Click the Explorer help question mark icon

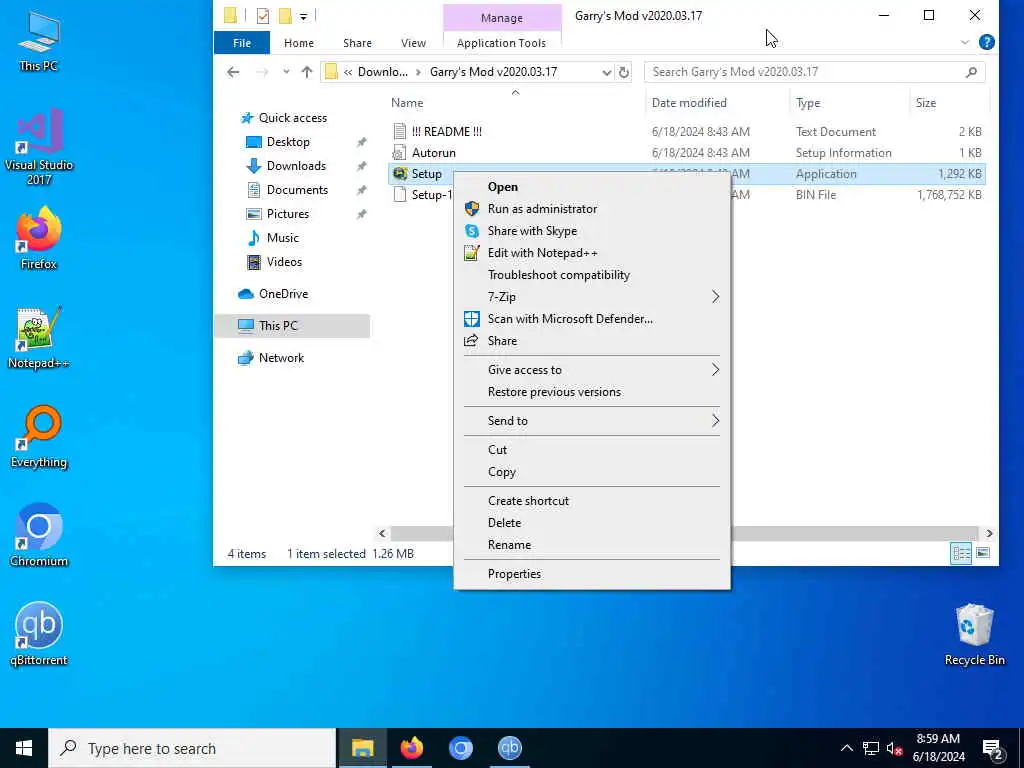point(987,42)
